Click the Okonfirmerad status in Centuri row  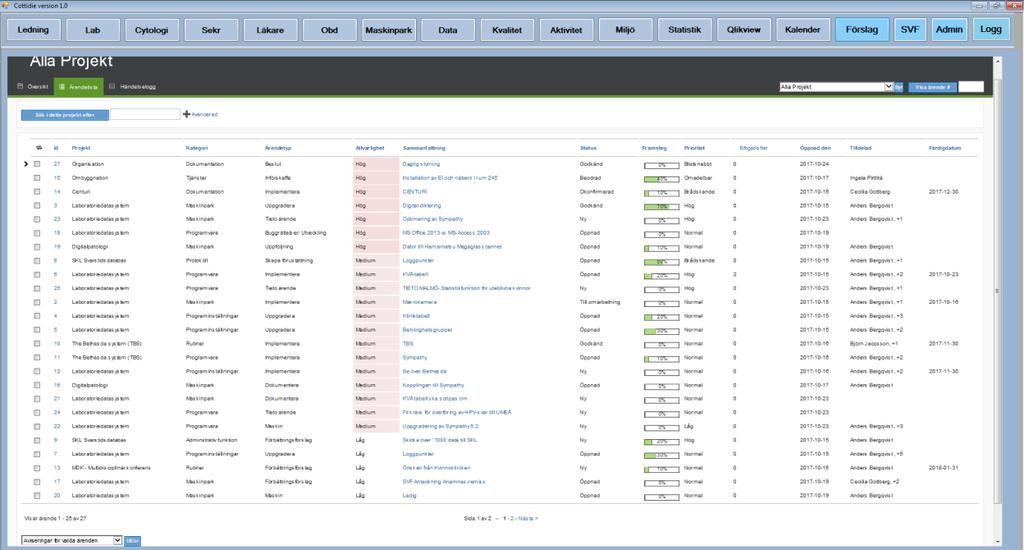tap(596, 191)
